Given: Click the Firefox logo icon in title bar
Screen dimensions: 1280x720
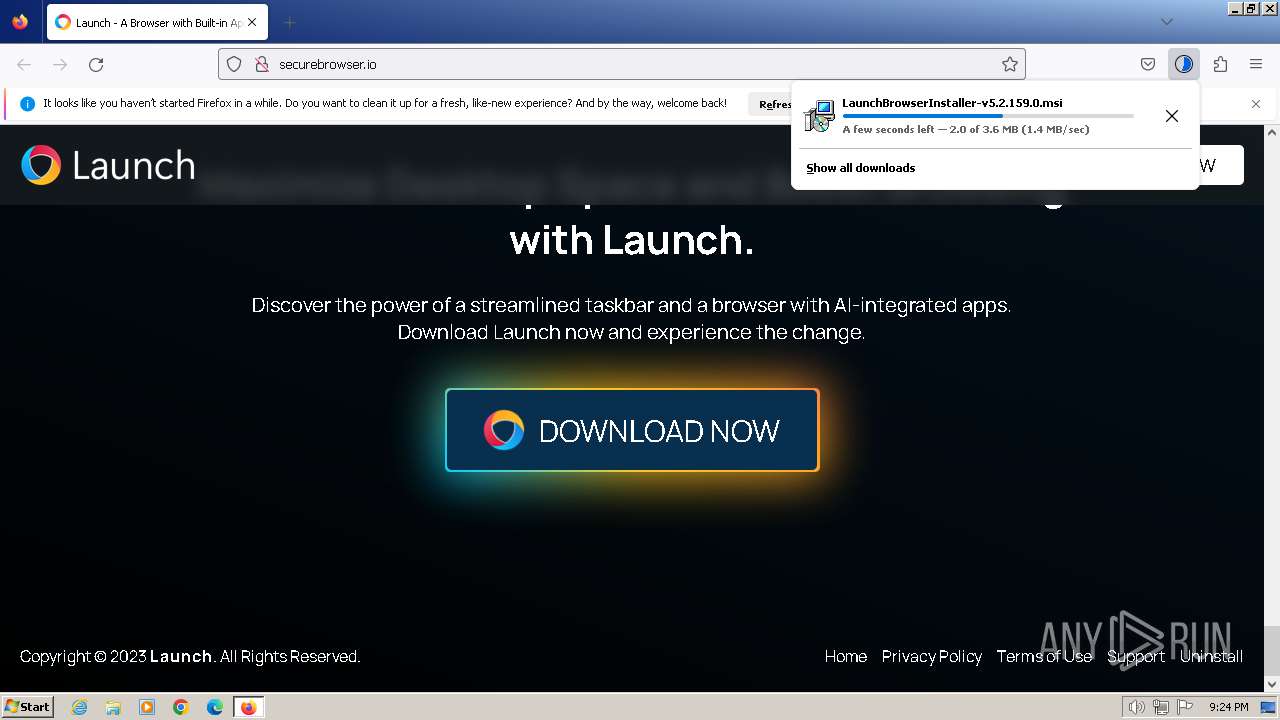Looking at the screenshot, I should (x=20, y=22).
